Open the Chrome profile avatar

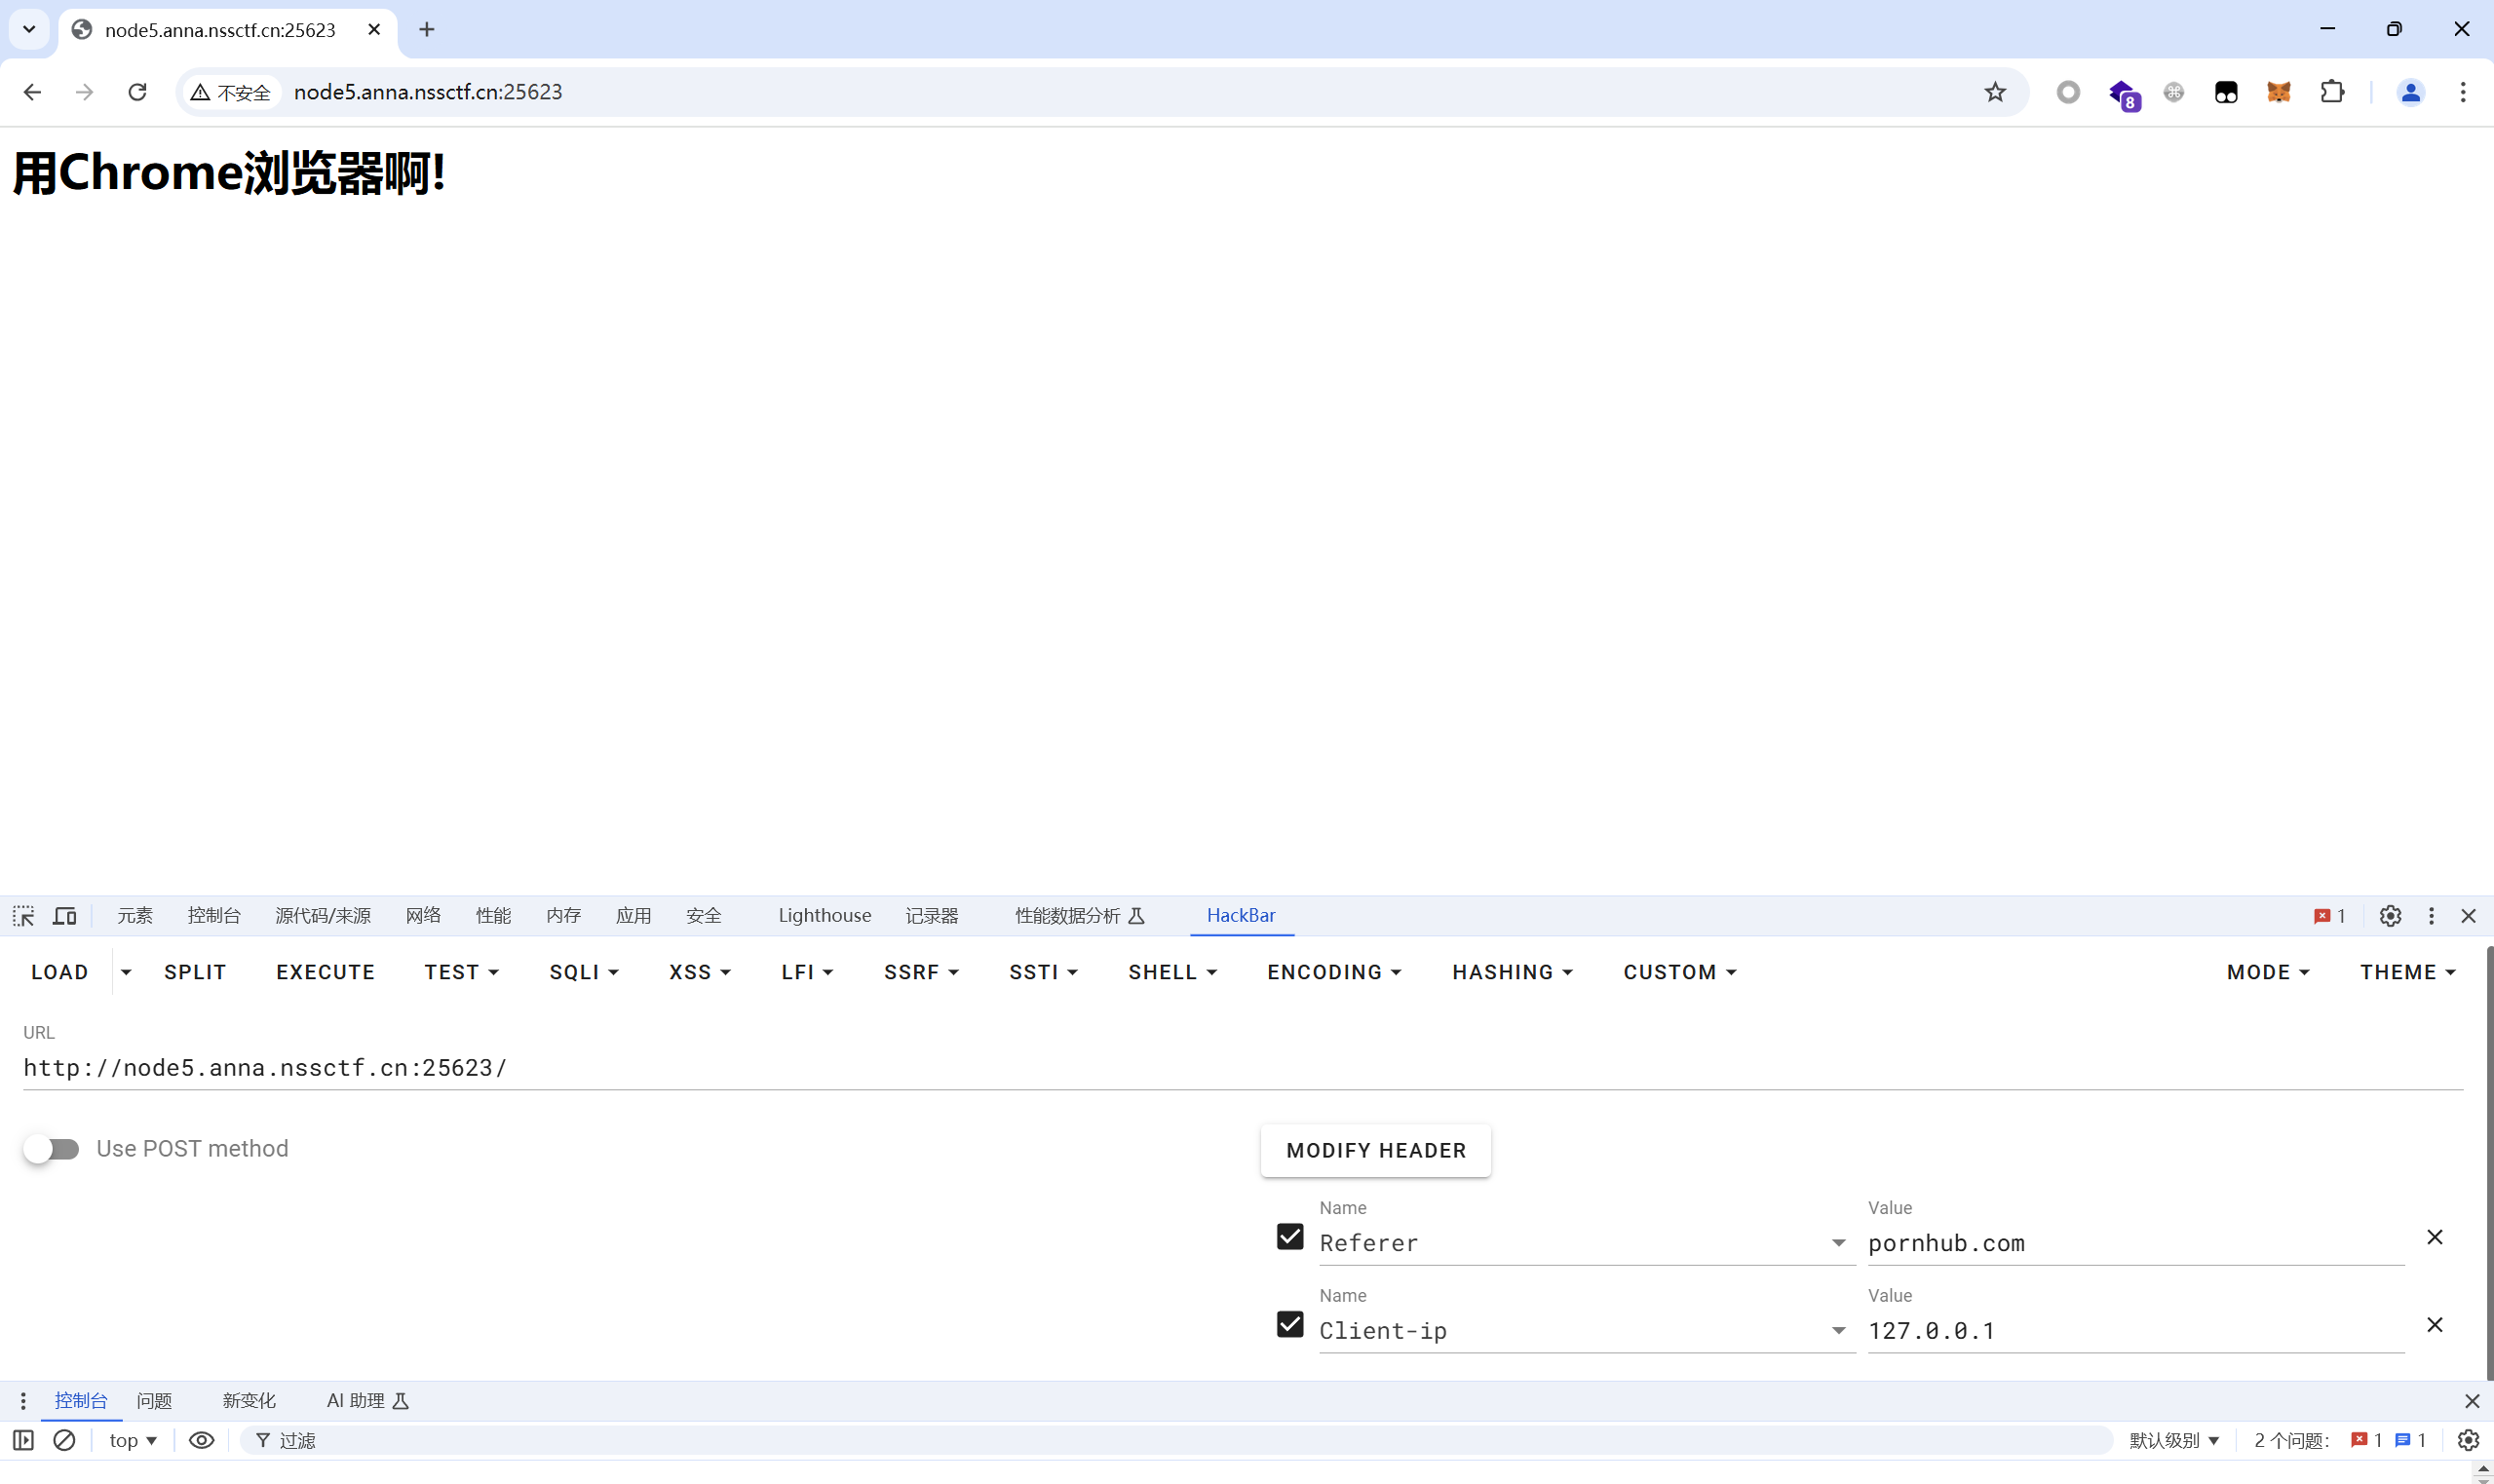[x=2411, y=92]
